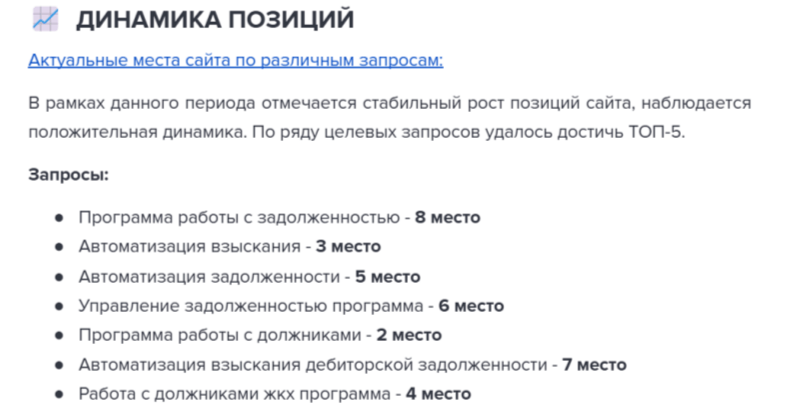Select "Управление задолженностью программа" list item
This screenshot has height=406, width=797.
click(250, 306)
